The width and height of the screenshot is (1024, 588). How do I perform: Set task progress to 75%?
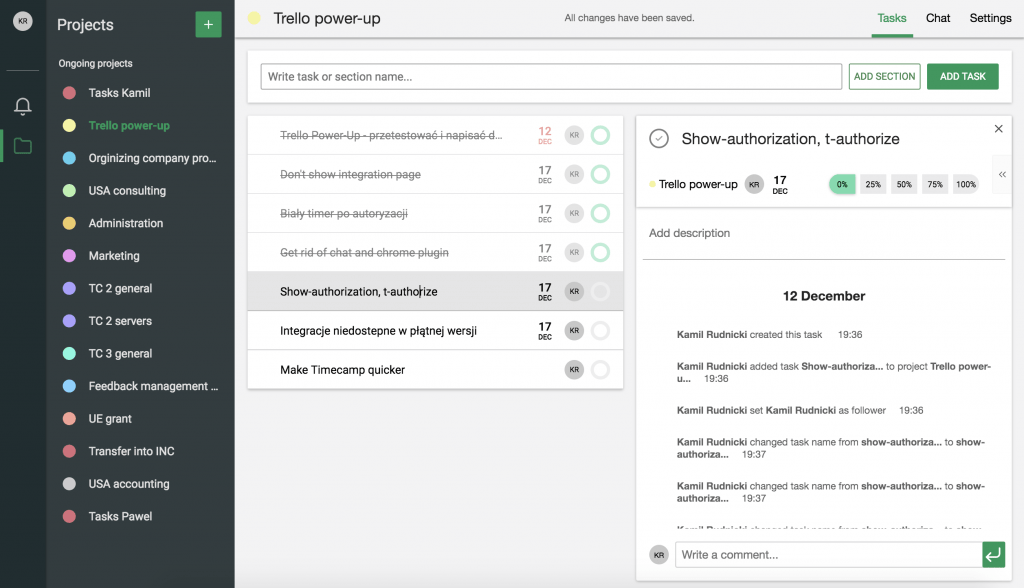pos(935,184)
